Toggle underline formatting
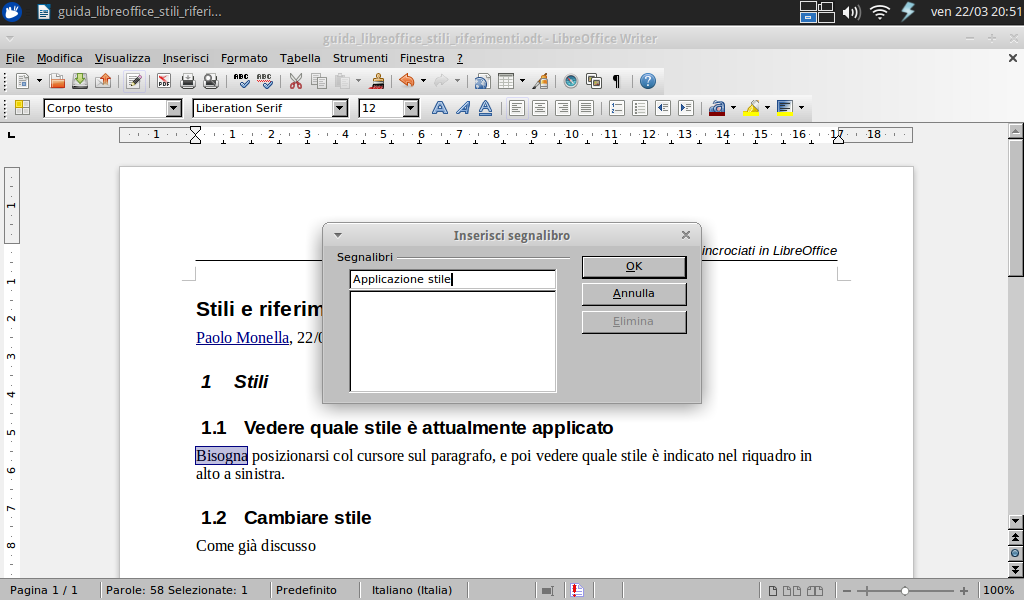Image resolution: width=1024 pixels, height=600 pixels. (485, 108)
